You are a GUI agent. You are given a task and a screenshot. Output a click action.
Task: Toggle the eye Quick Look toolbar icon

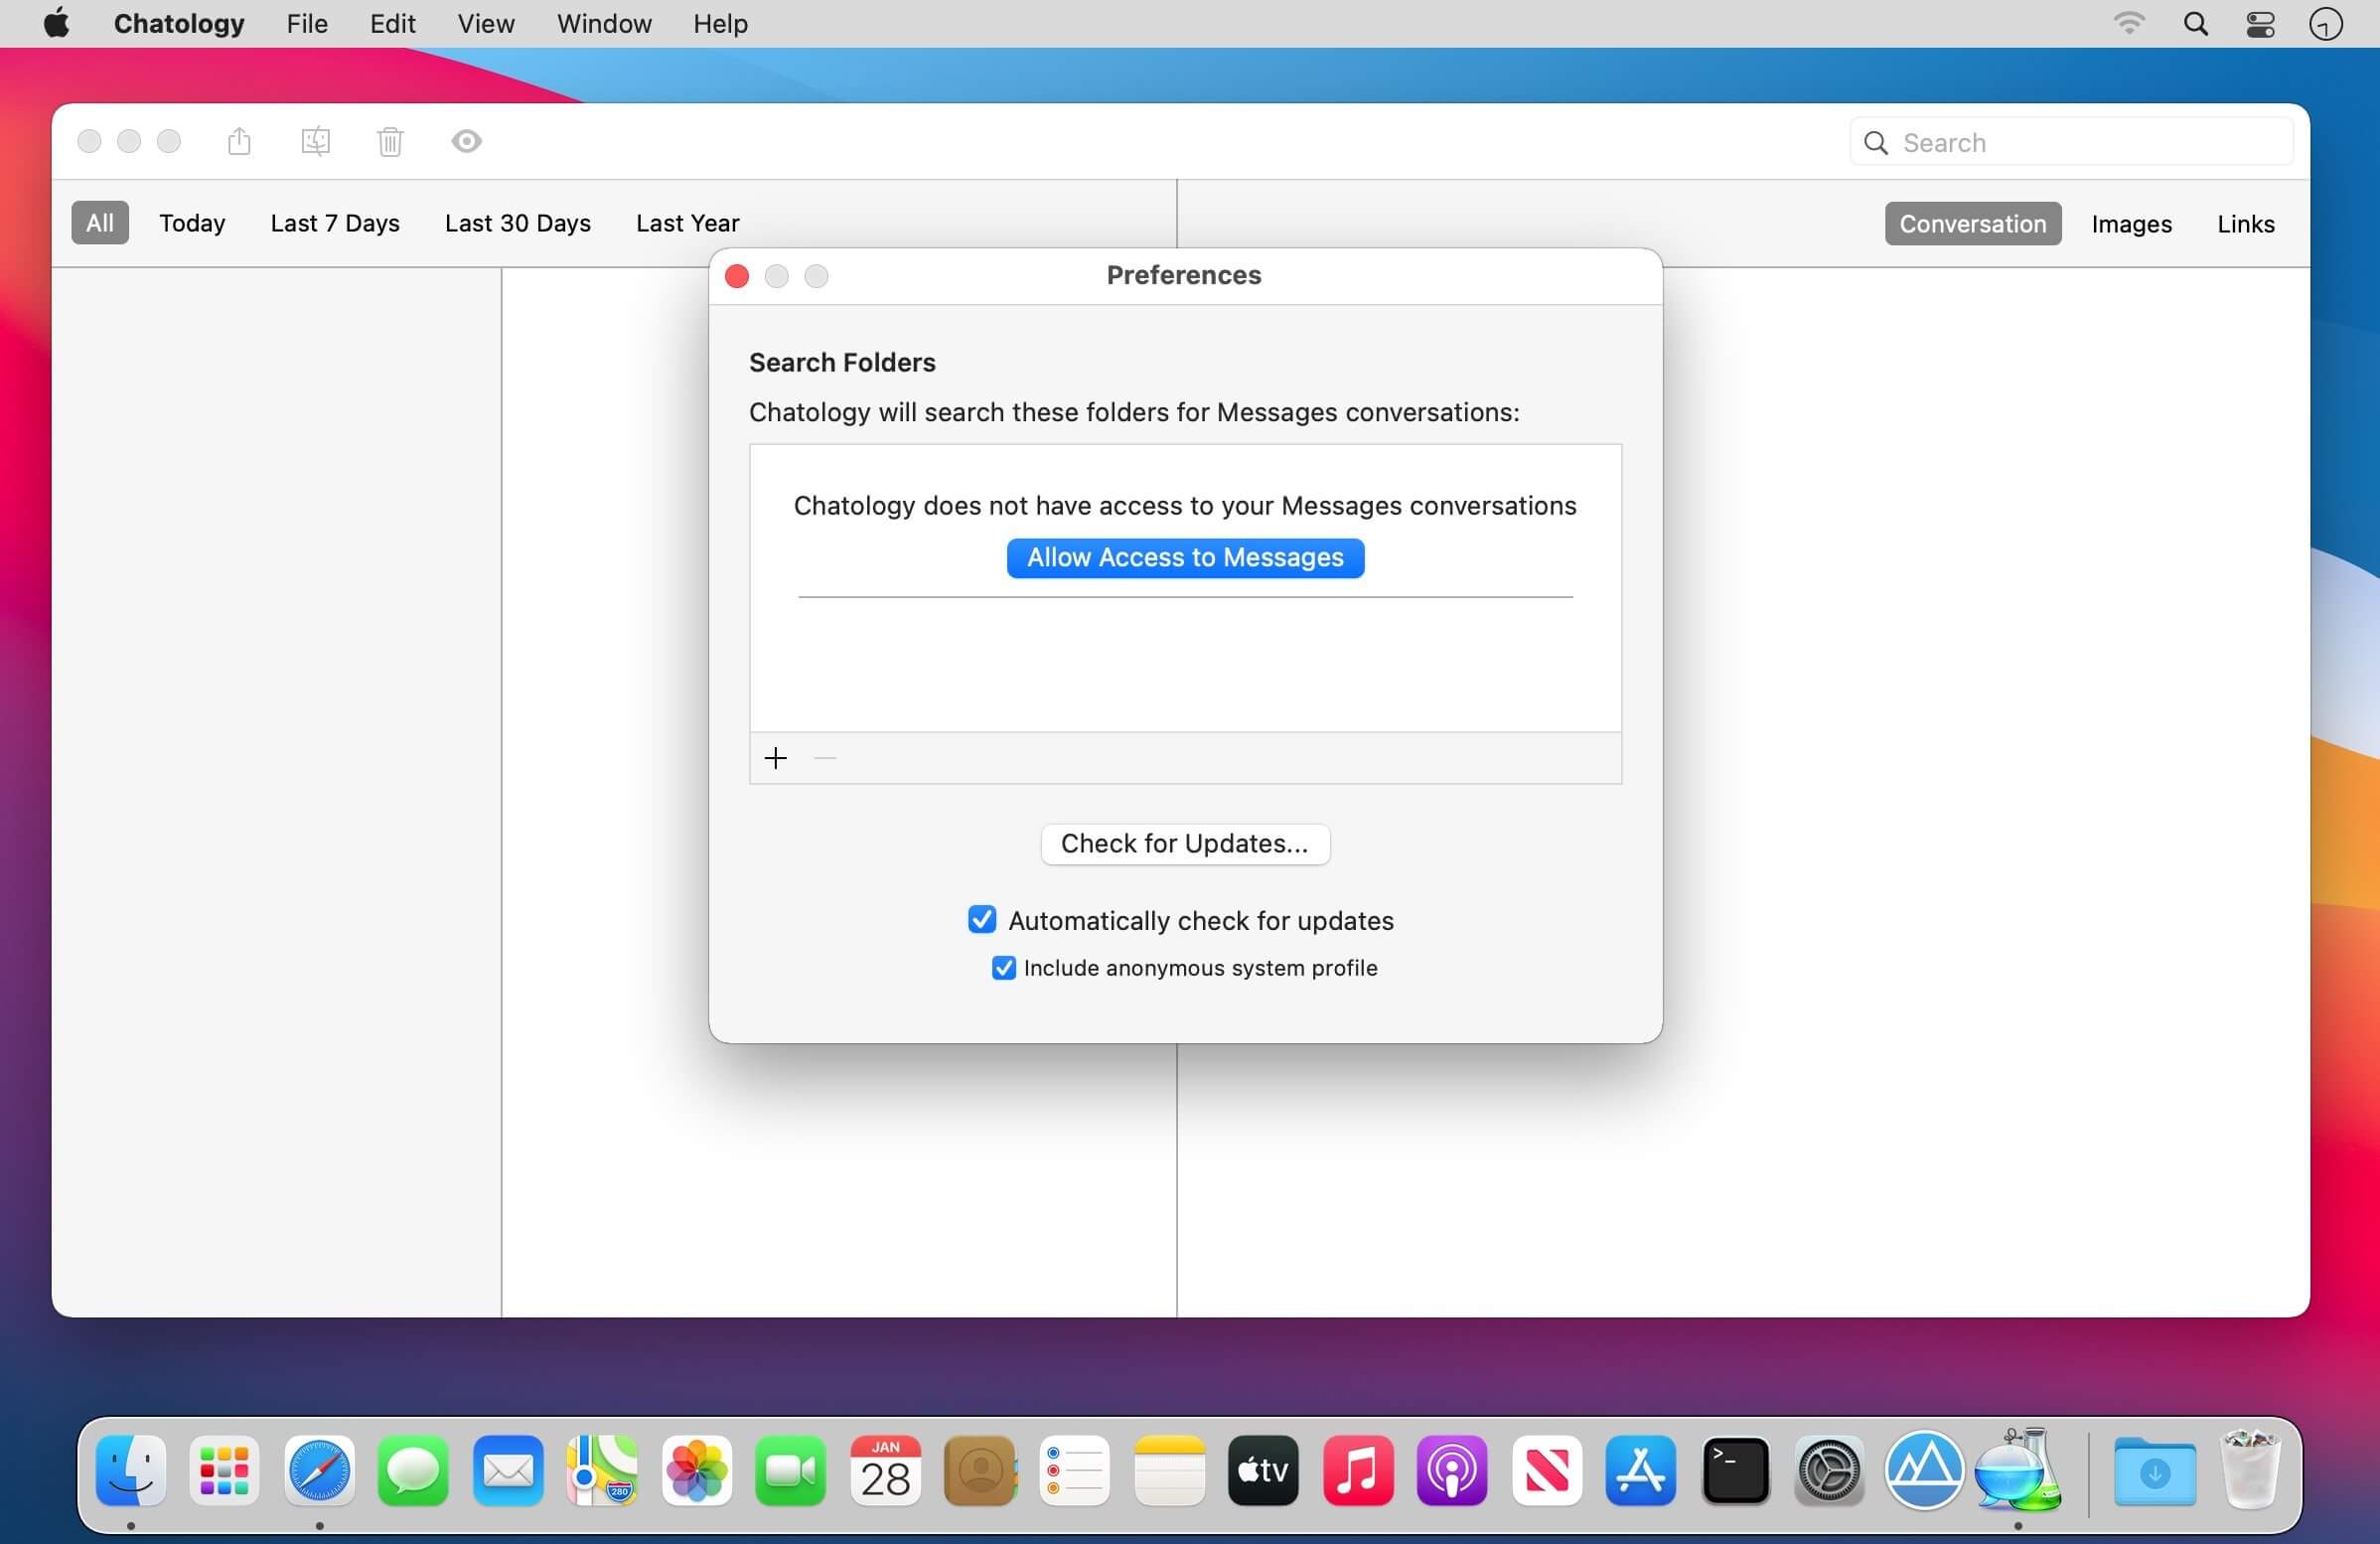click(466, 141)
